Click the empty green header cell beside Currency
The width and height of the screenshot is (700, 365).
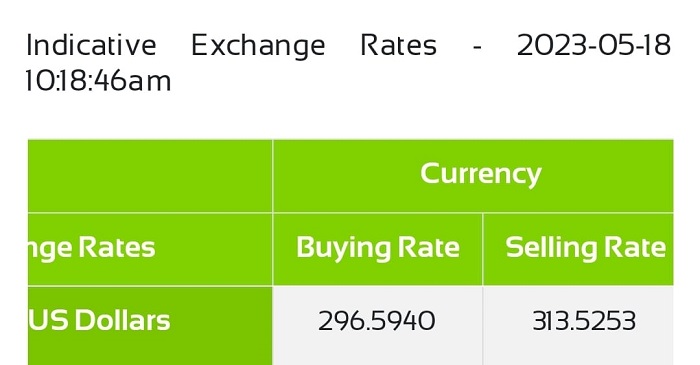[x=150, y=176]
